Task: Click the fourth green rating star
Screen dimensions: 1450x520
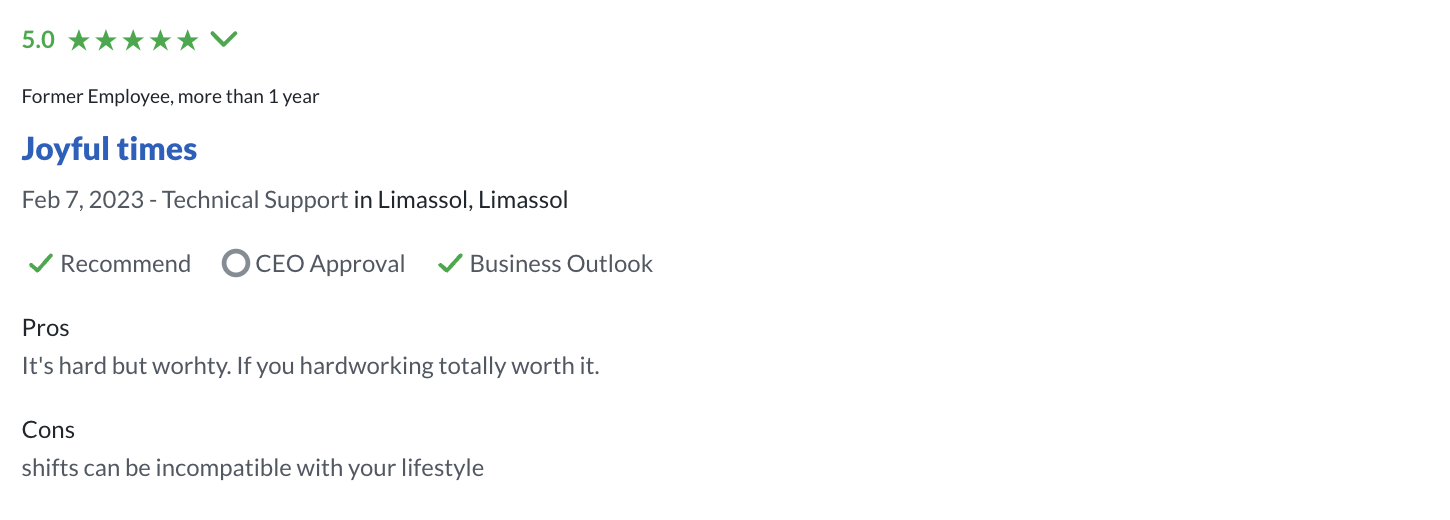Action: [x=160, y=40]
